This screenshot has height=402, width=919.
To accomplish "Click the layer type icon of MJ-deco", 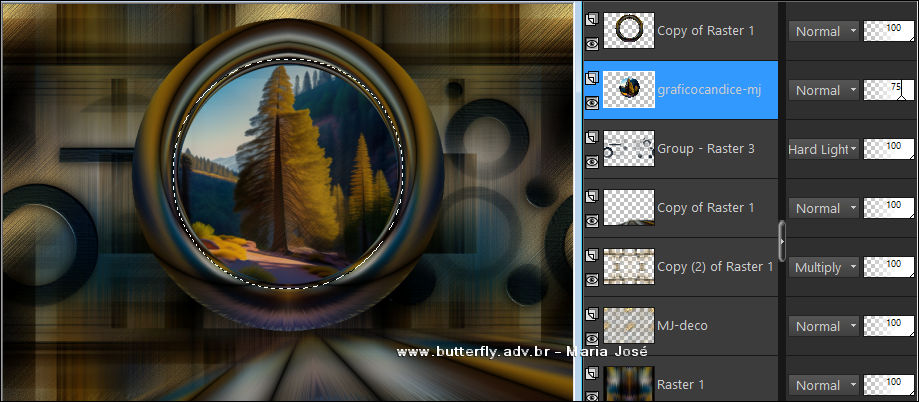I will 592,314.
